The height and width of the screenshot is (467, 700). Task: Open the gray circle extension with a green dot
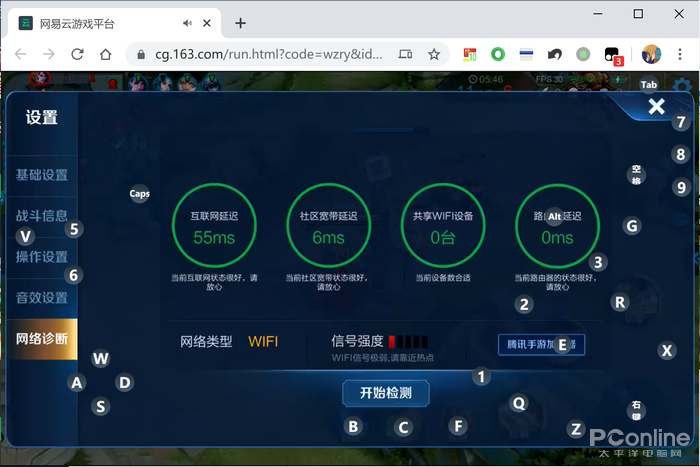(x=583, y=54)
